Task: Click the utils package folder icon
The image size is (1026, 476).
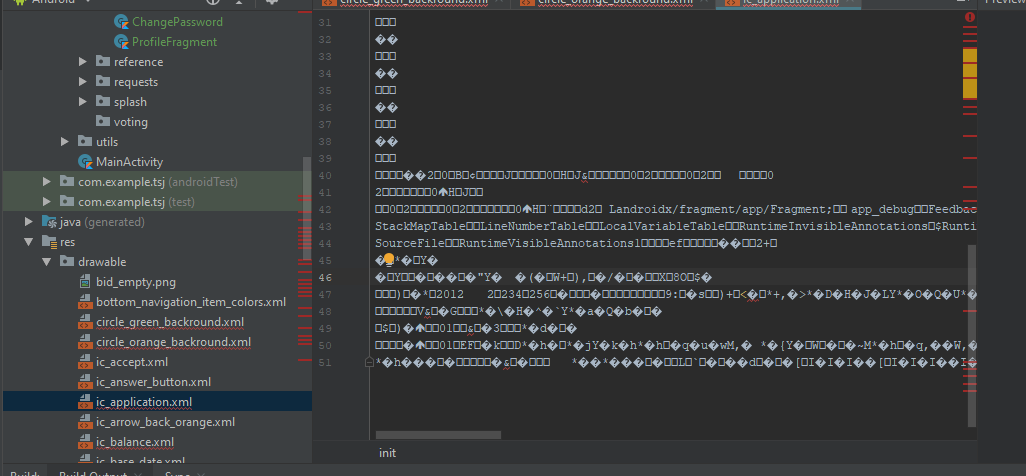Action: point(85,141)
